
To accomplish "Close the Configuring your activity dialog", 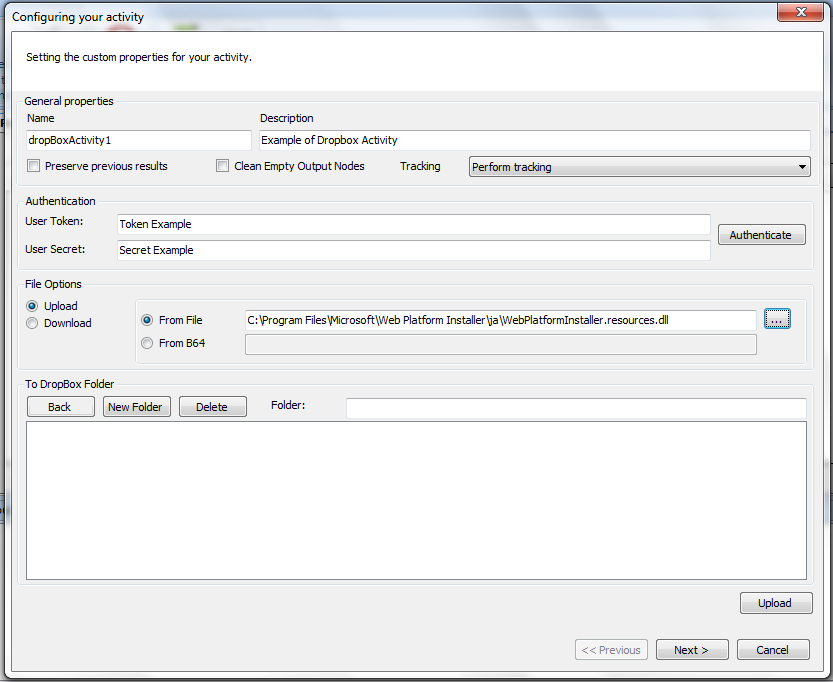I will [x=800, y=12].
